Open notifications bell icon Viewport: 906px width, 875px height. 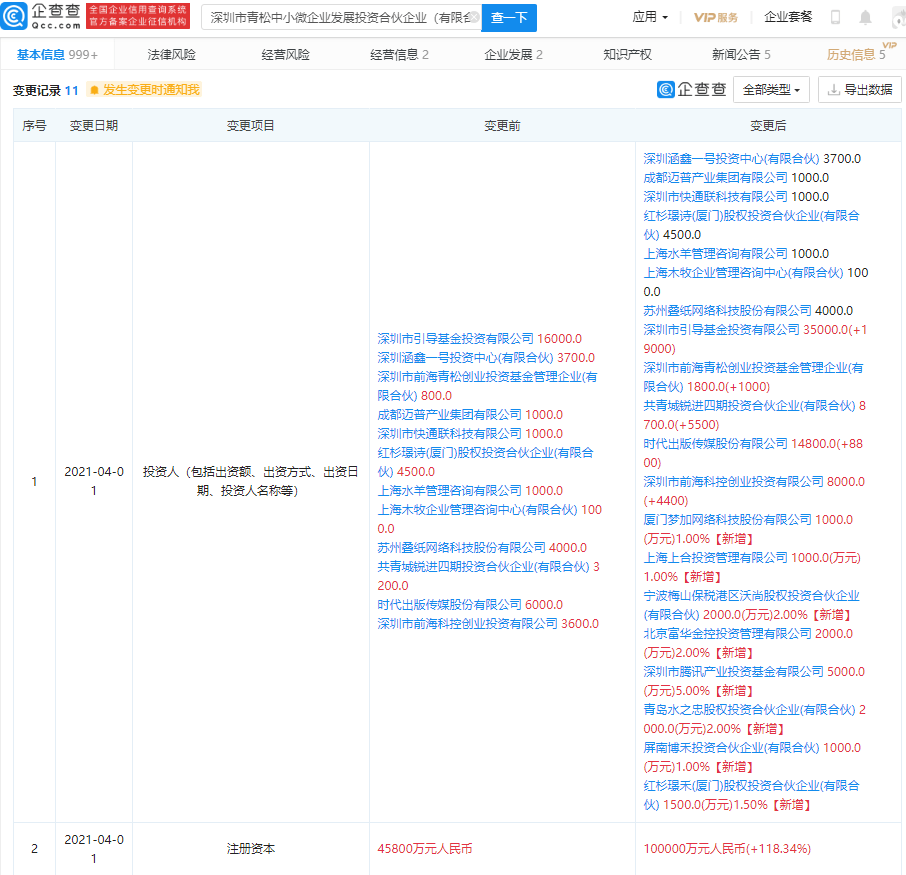tap(865, 17)
